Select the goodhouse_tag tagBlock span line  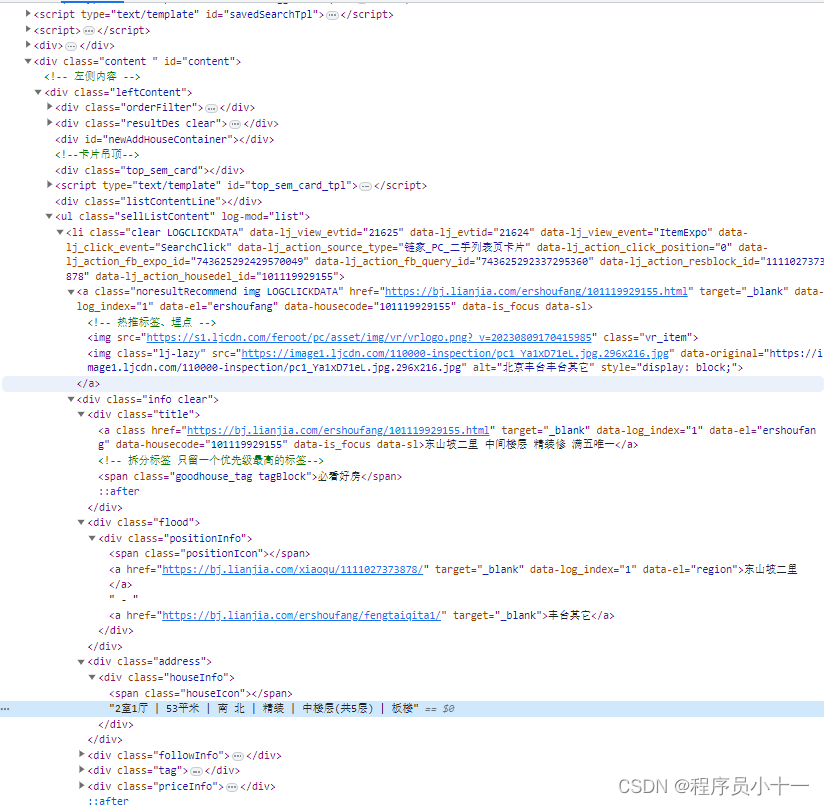pyautogui.click(x=250, y=476)
